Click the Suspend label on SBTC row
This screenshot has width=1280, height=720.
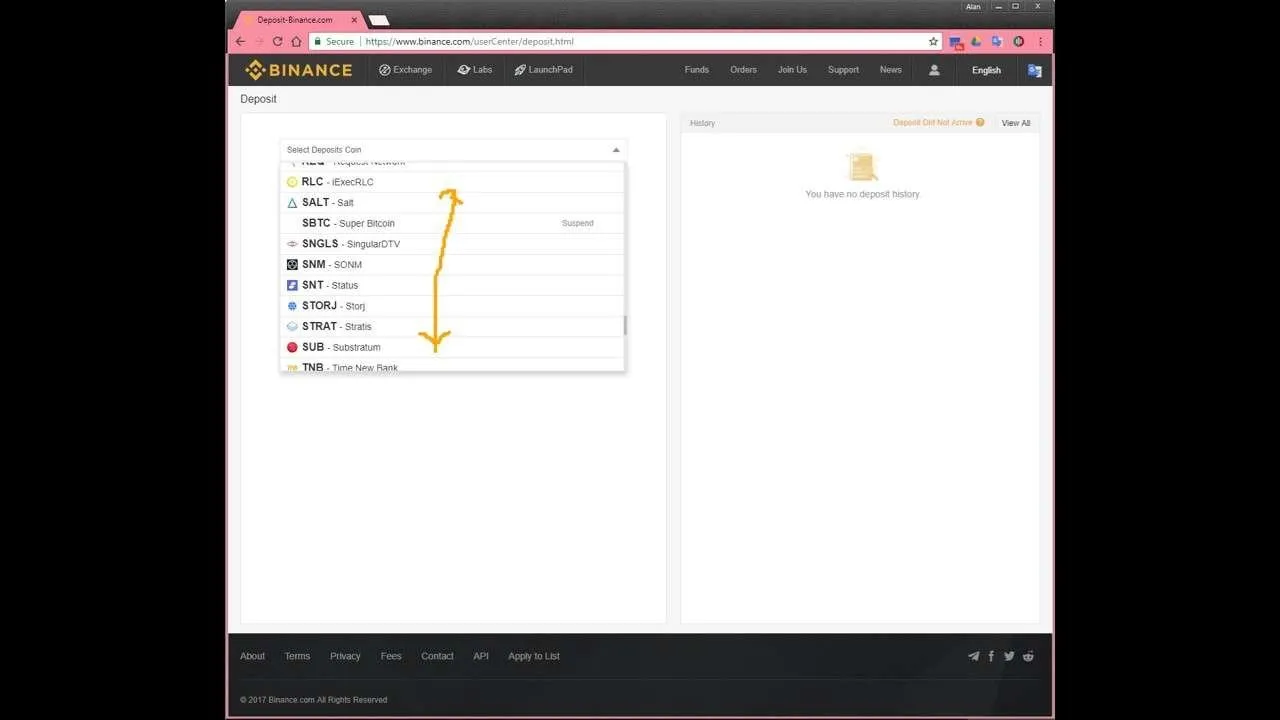[x=577, y=223]
